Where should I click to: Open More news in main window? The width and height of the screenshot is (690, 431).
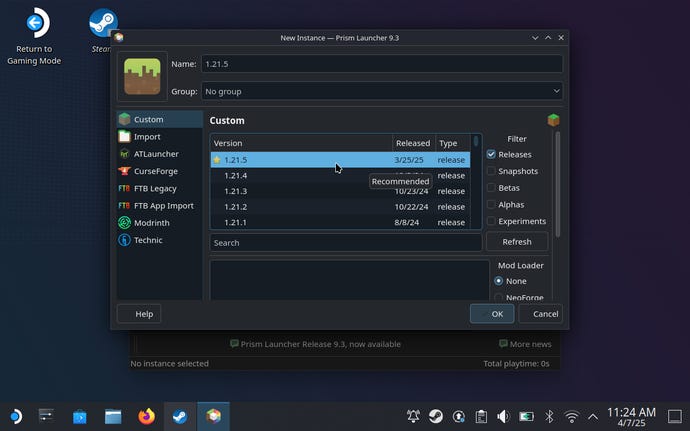(x=525, y=344)
